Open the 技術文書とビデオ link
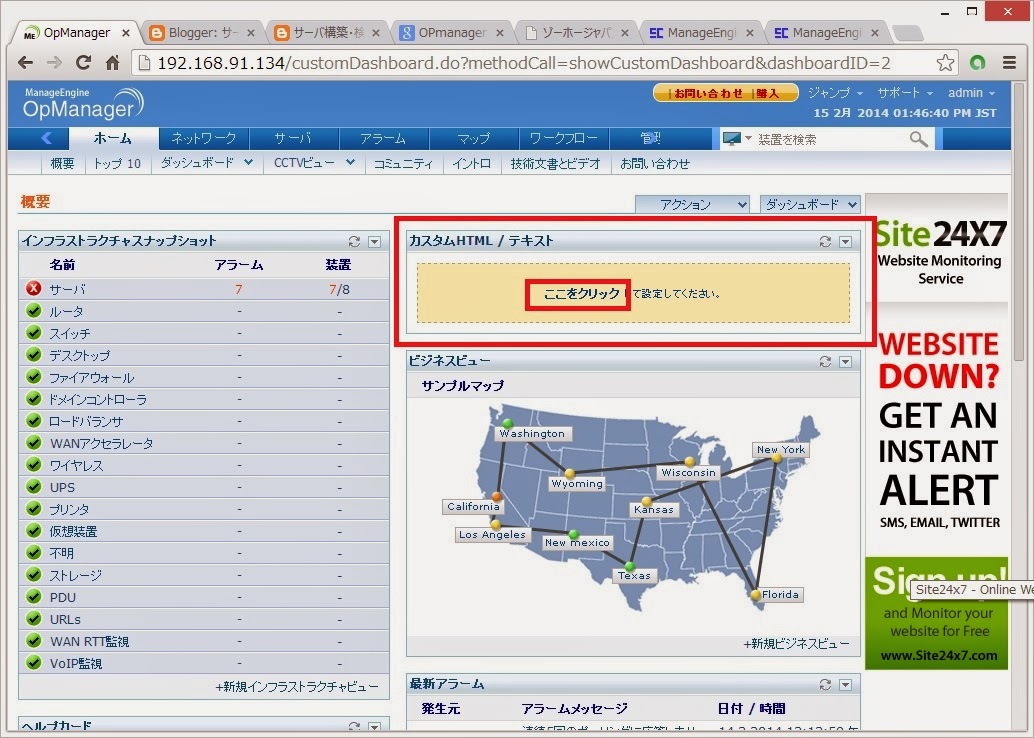 [555, 164]
